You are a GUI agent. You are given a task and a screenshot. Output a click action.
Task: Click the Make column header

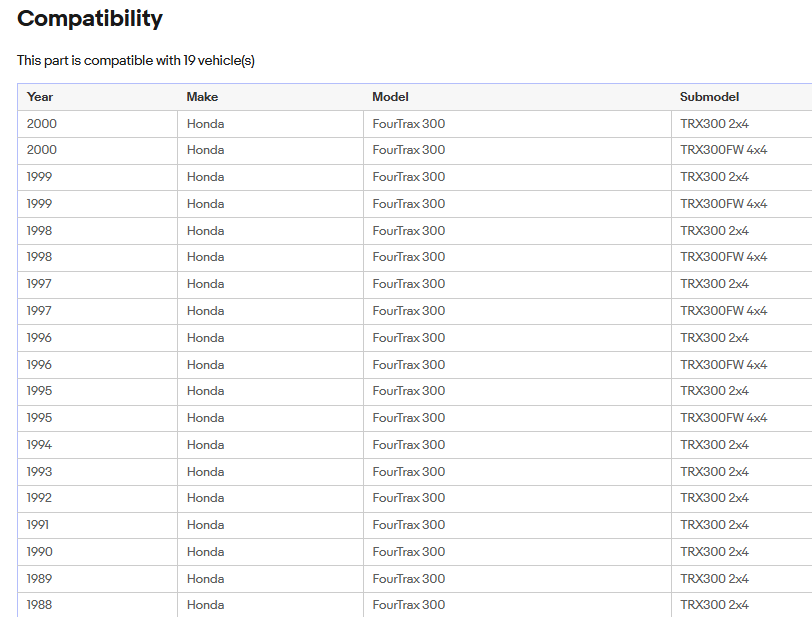click(x=202, y=97)
